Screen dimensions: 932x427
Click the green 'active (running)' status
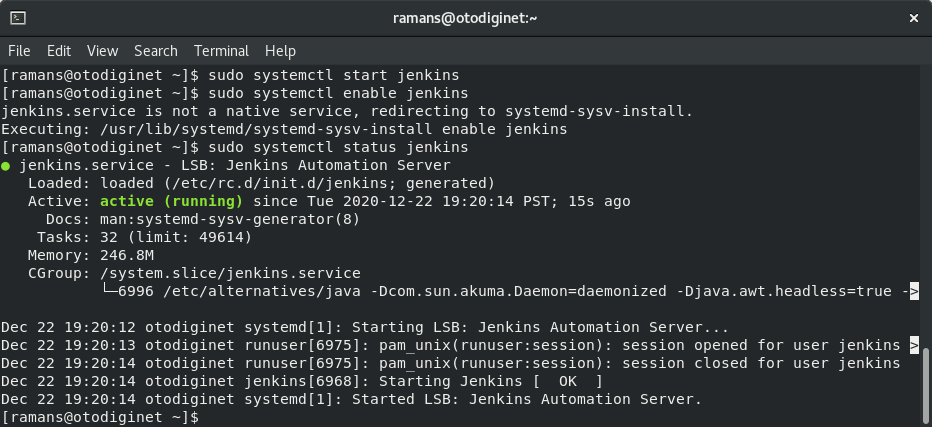coord(171,201)
